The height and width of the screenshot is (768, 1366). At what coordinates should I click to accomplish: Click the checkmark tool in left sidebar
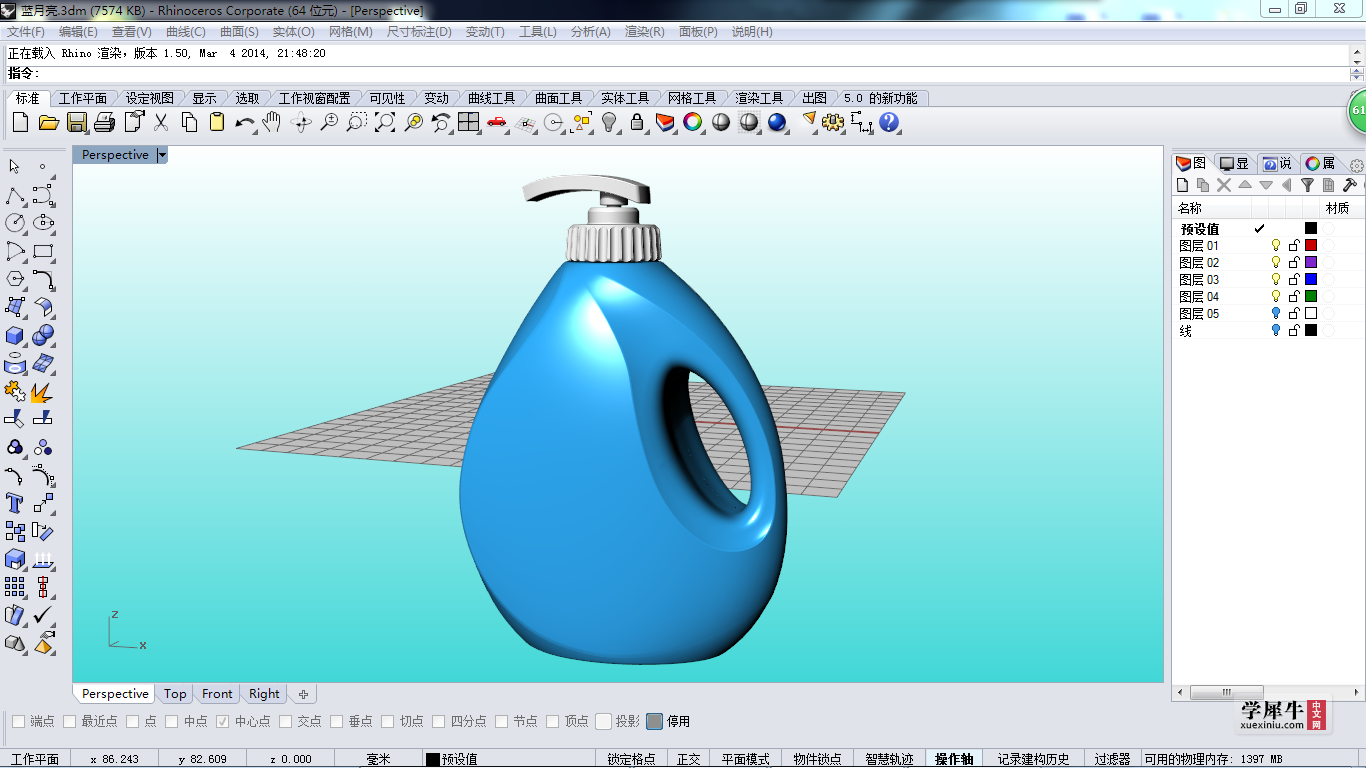[x=43, y=615]
